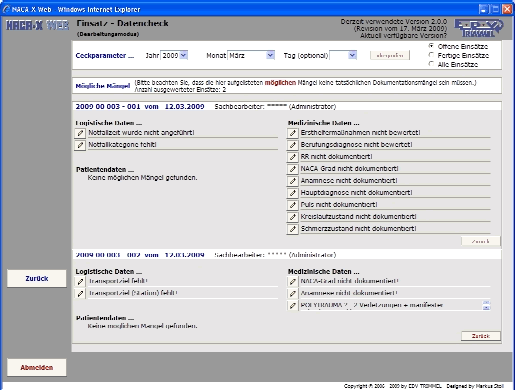Open editor for Kreislaufzustand nicht dokumentiert

[x=292, y=217]
